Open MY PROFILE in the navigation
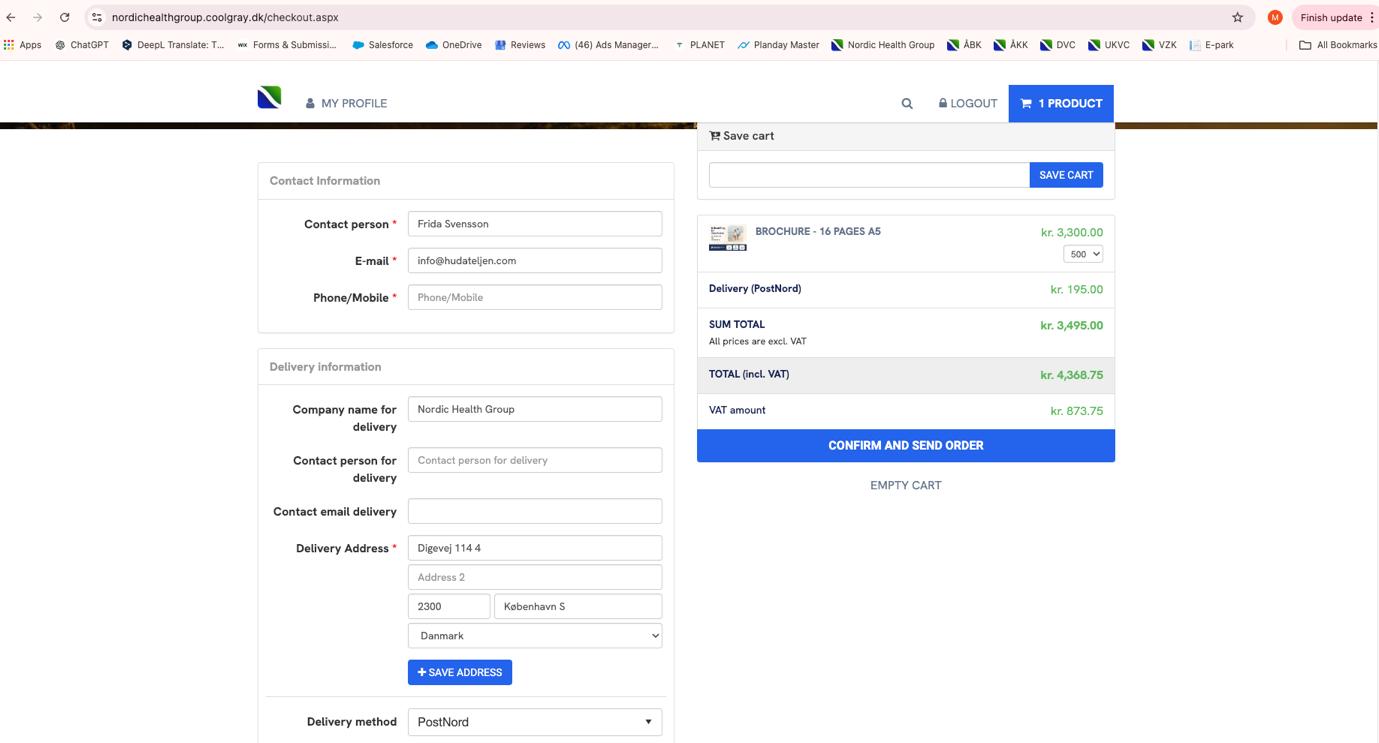1379x743 pixels. point(346,103)
